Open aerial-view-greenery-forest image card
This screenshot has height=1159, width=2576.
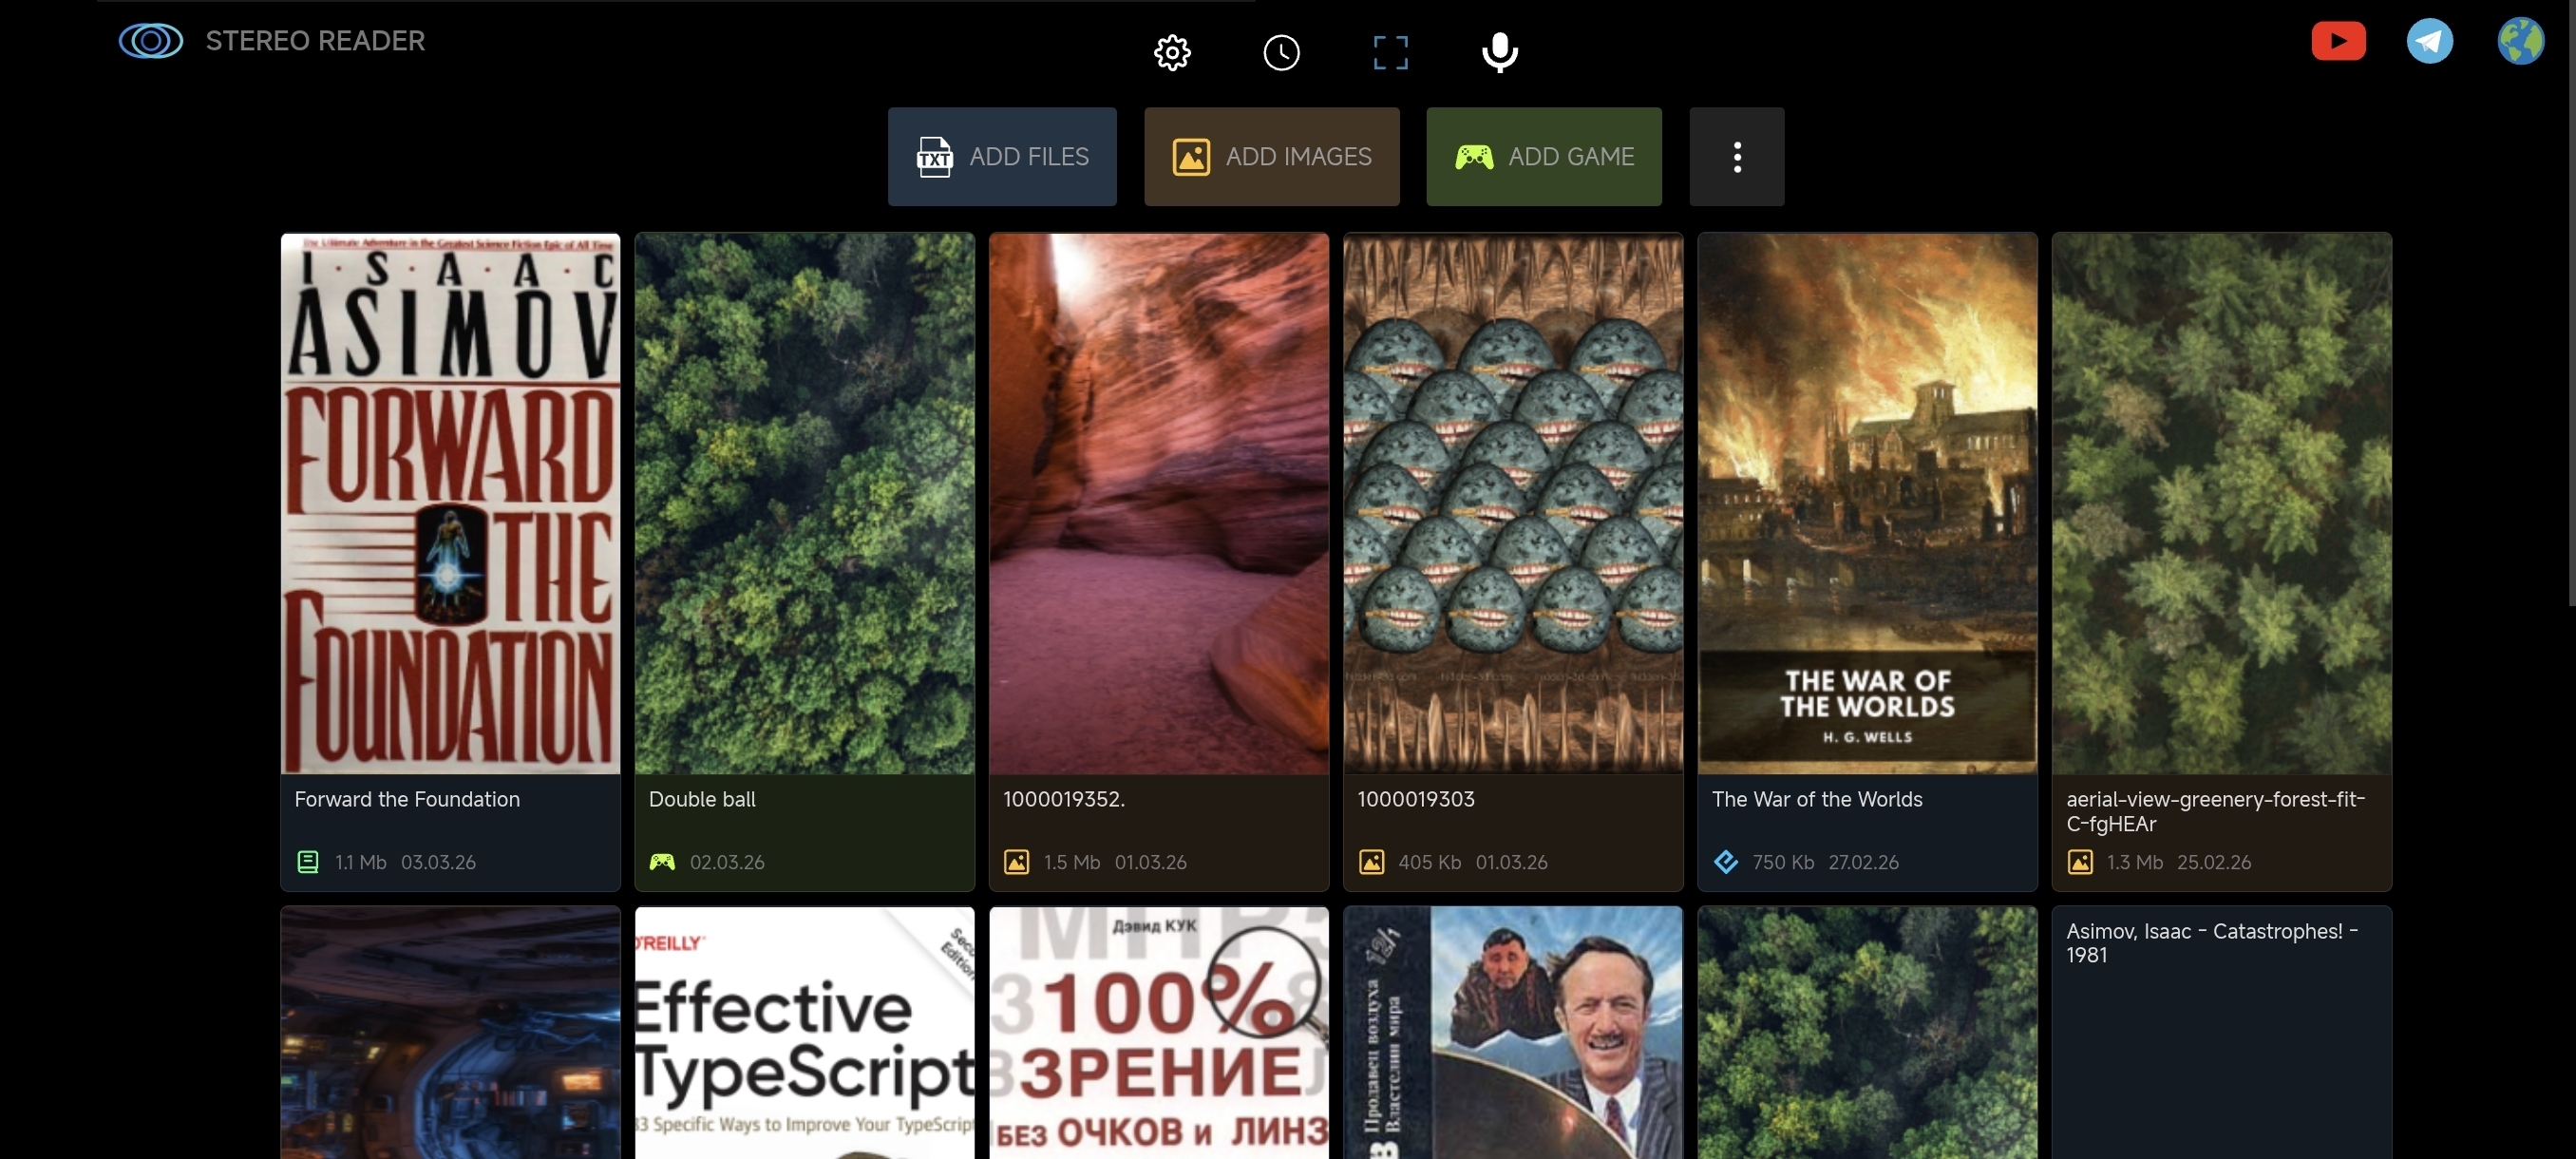[x=2221, y=503]
